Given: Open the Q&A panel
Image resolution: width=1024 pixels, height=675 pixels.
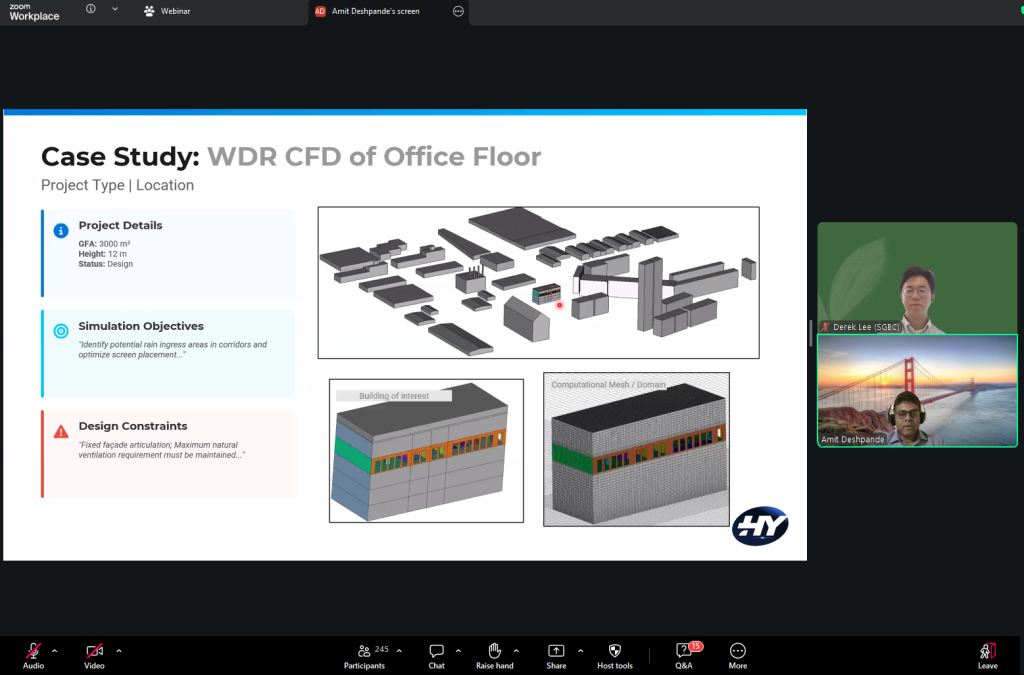Looking at the screenshot, I should 684,652.
